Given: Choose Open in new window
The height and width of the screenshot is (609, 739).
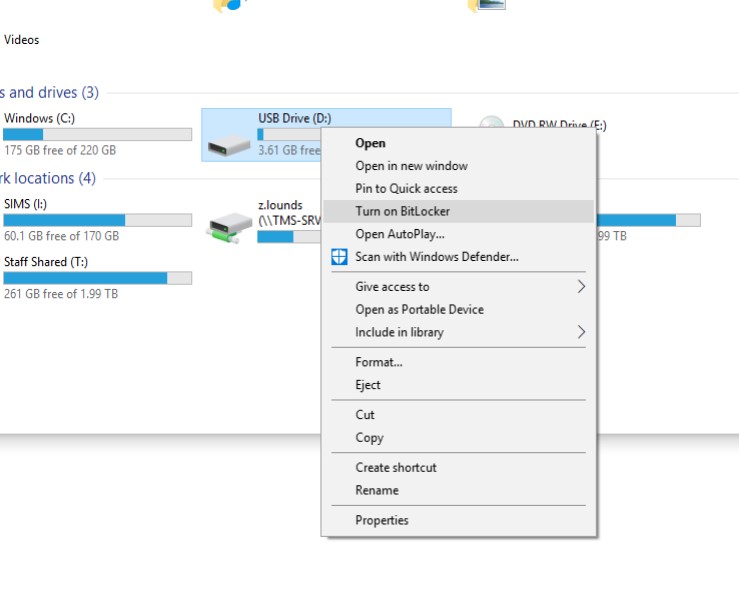Looking at the screenshot, I should point(458,166).
